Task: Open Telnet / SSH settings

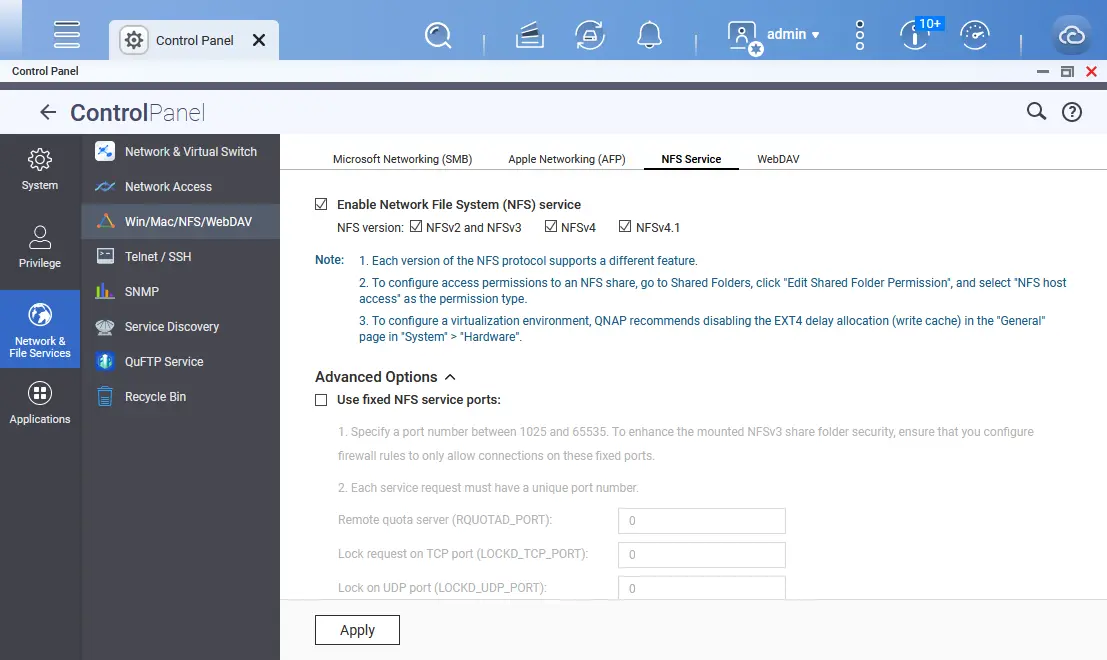Action: 181,256
